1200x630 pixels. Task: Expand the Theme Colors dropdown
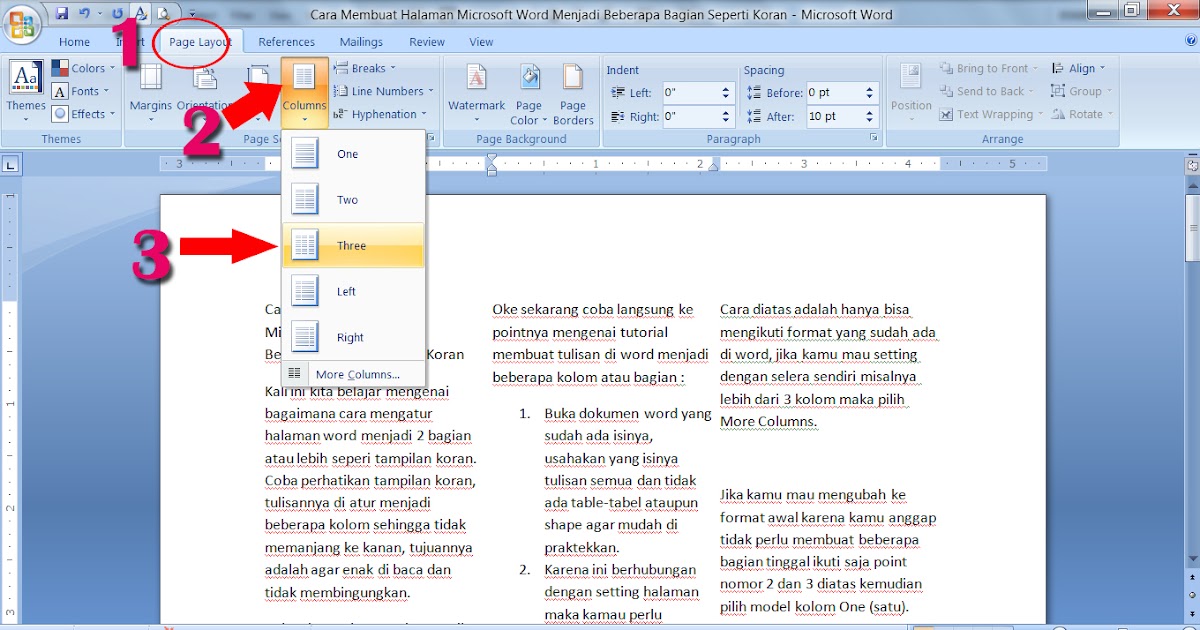[x=82, y=68]
